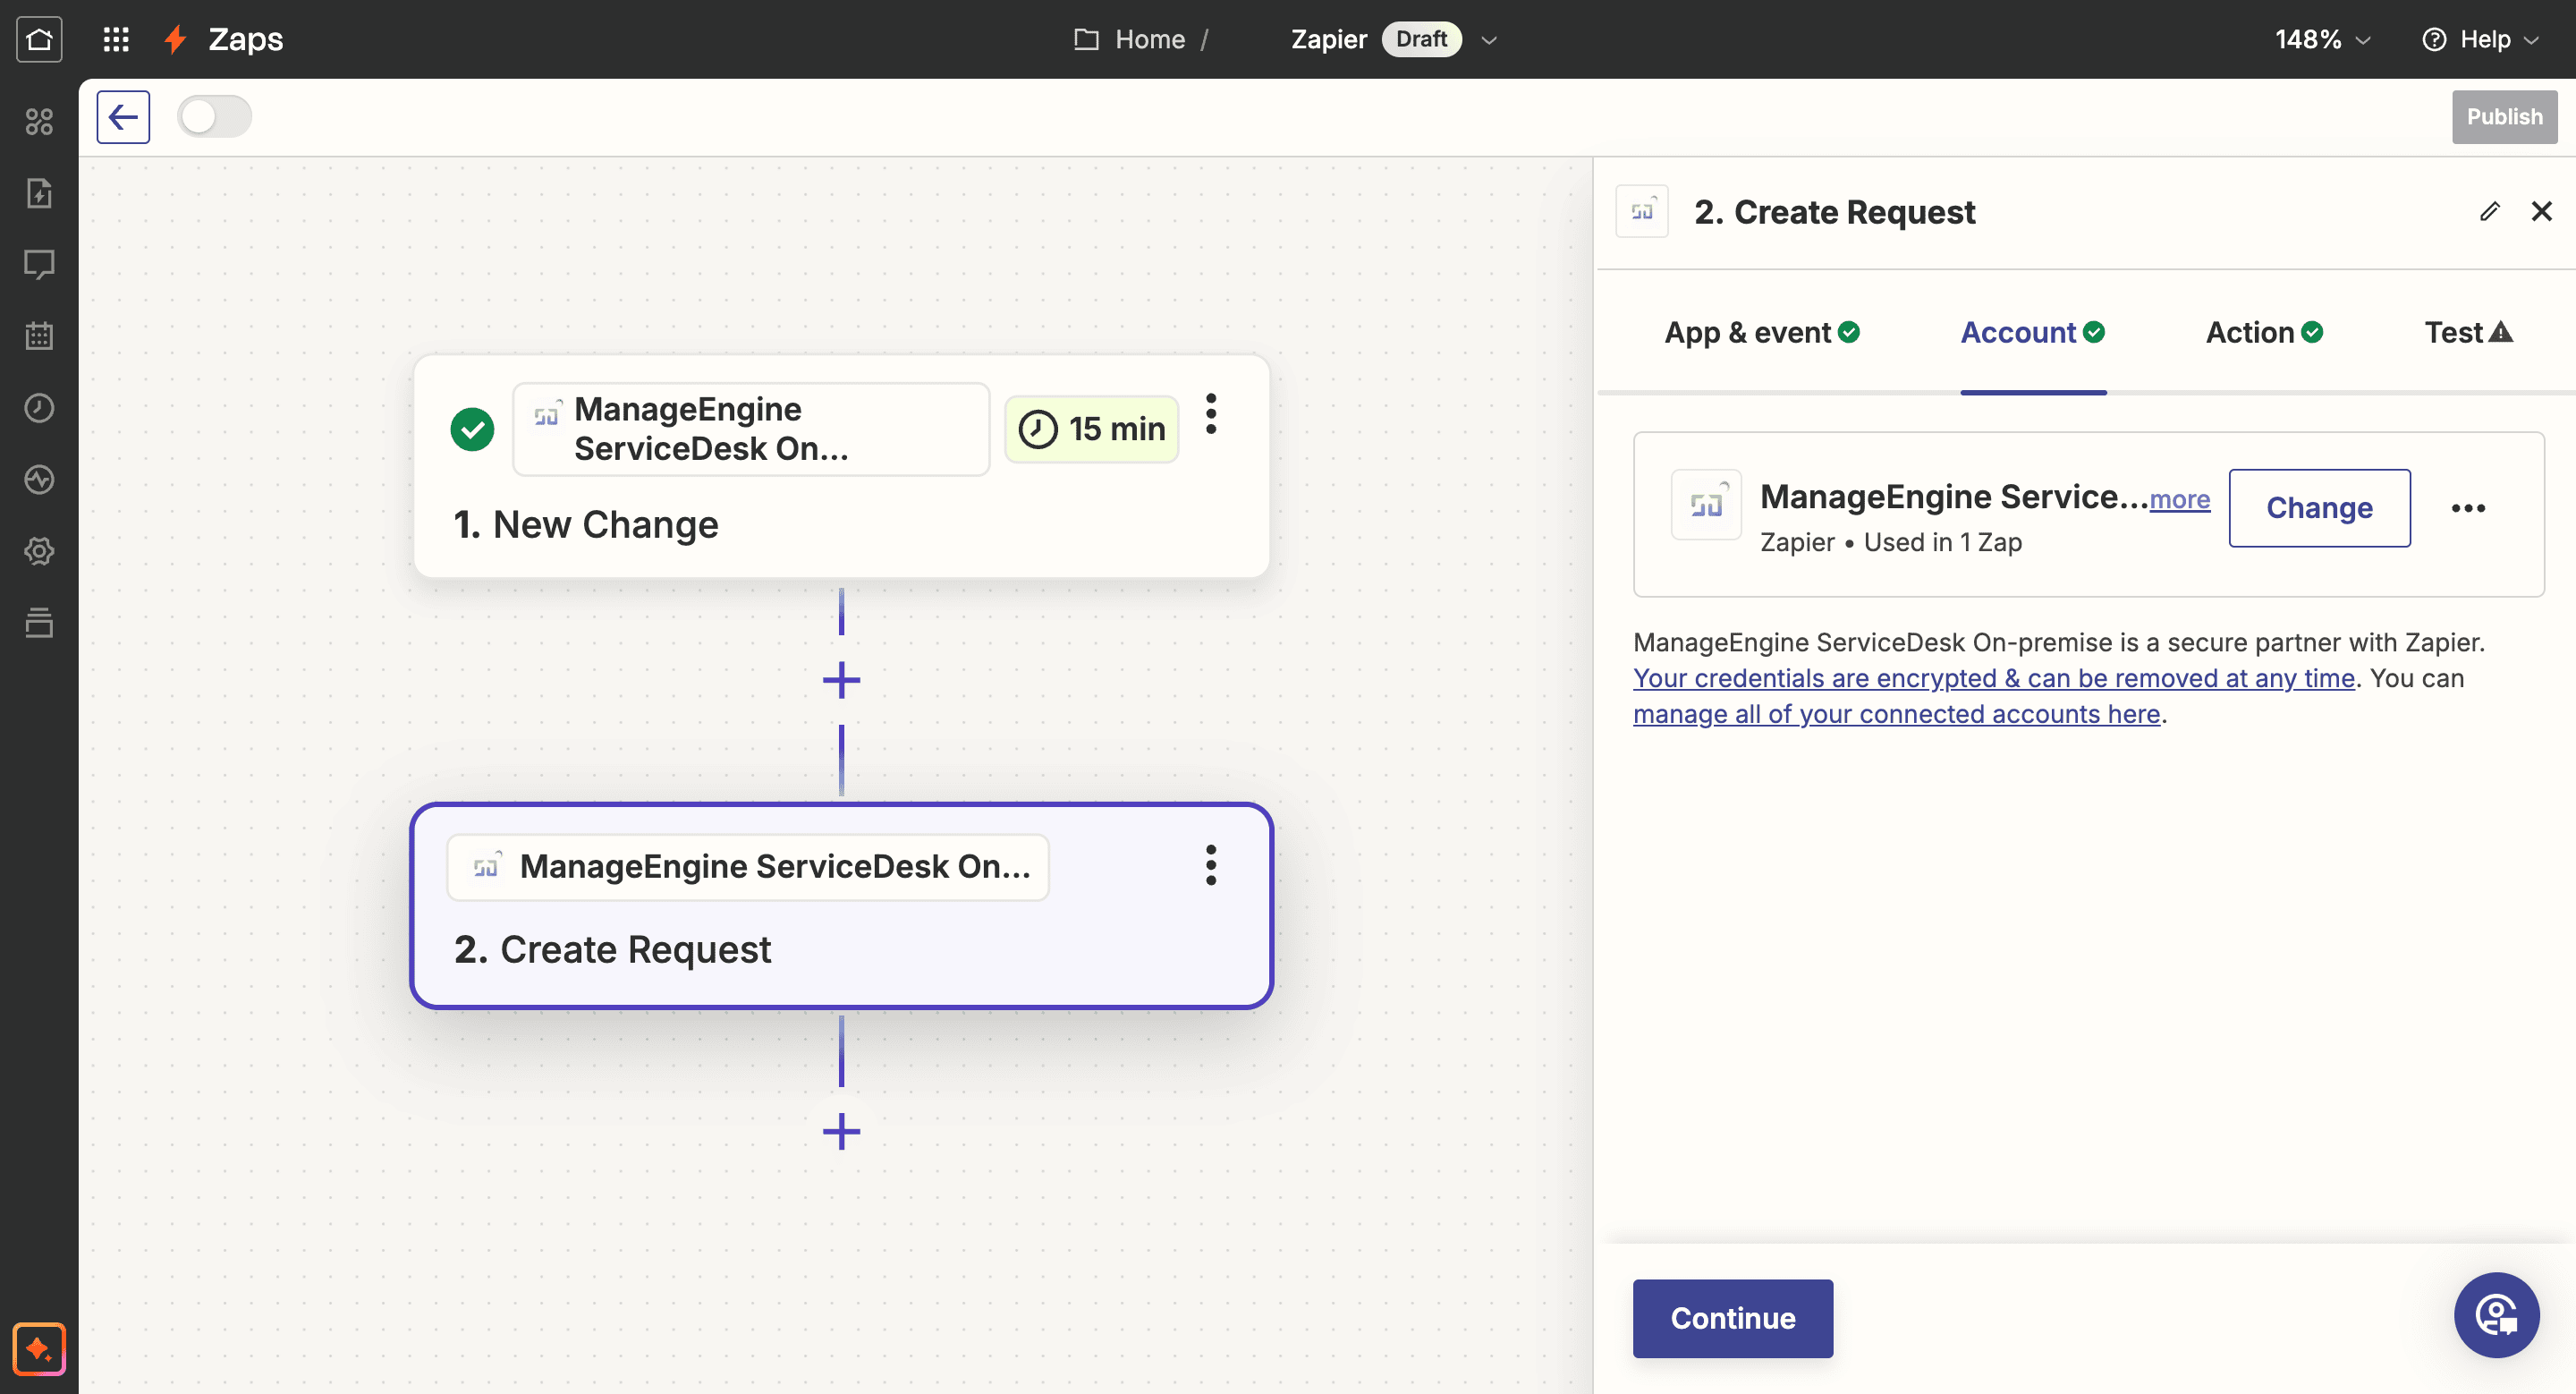Open the 'more' link beside account name
The width and height of the screenshot is (2576, 1394).
[2180, 499]
